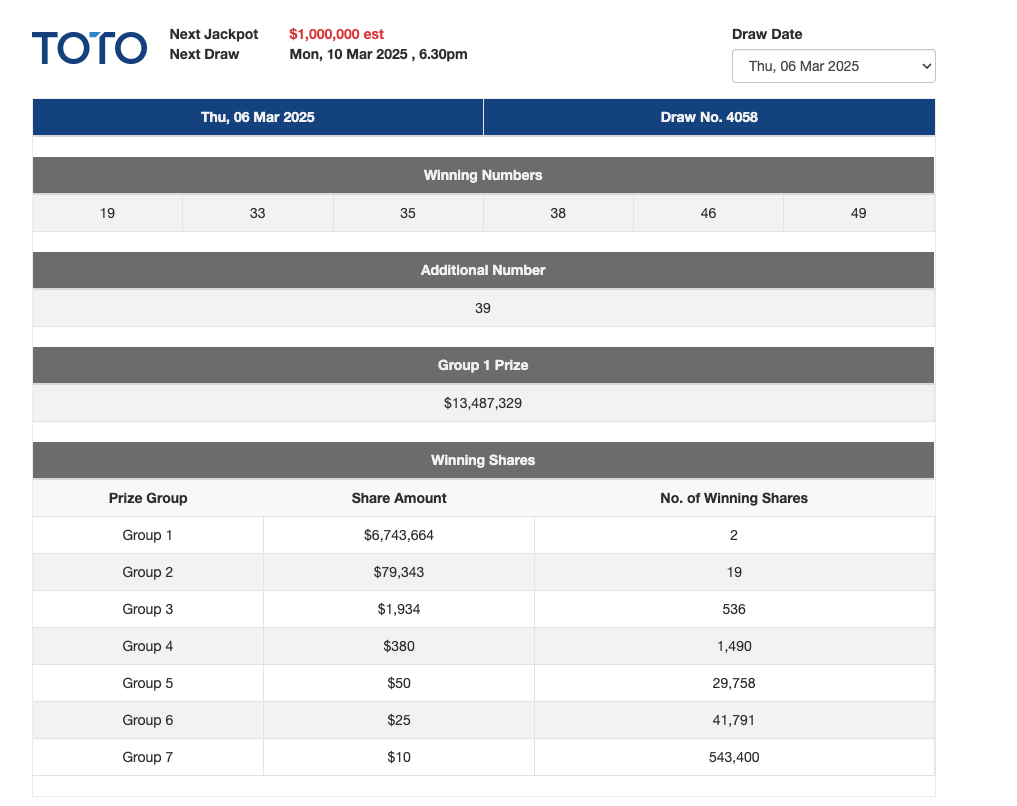This screenshot has height=806, width=1017.
Task: Click the TOTO logo
Action: (89, 46)
